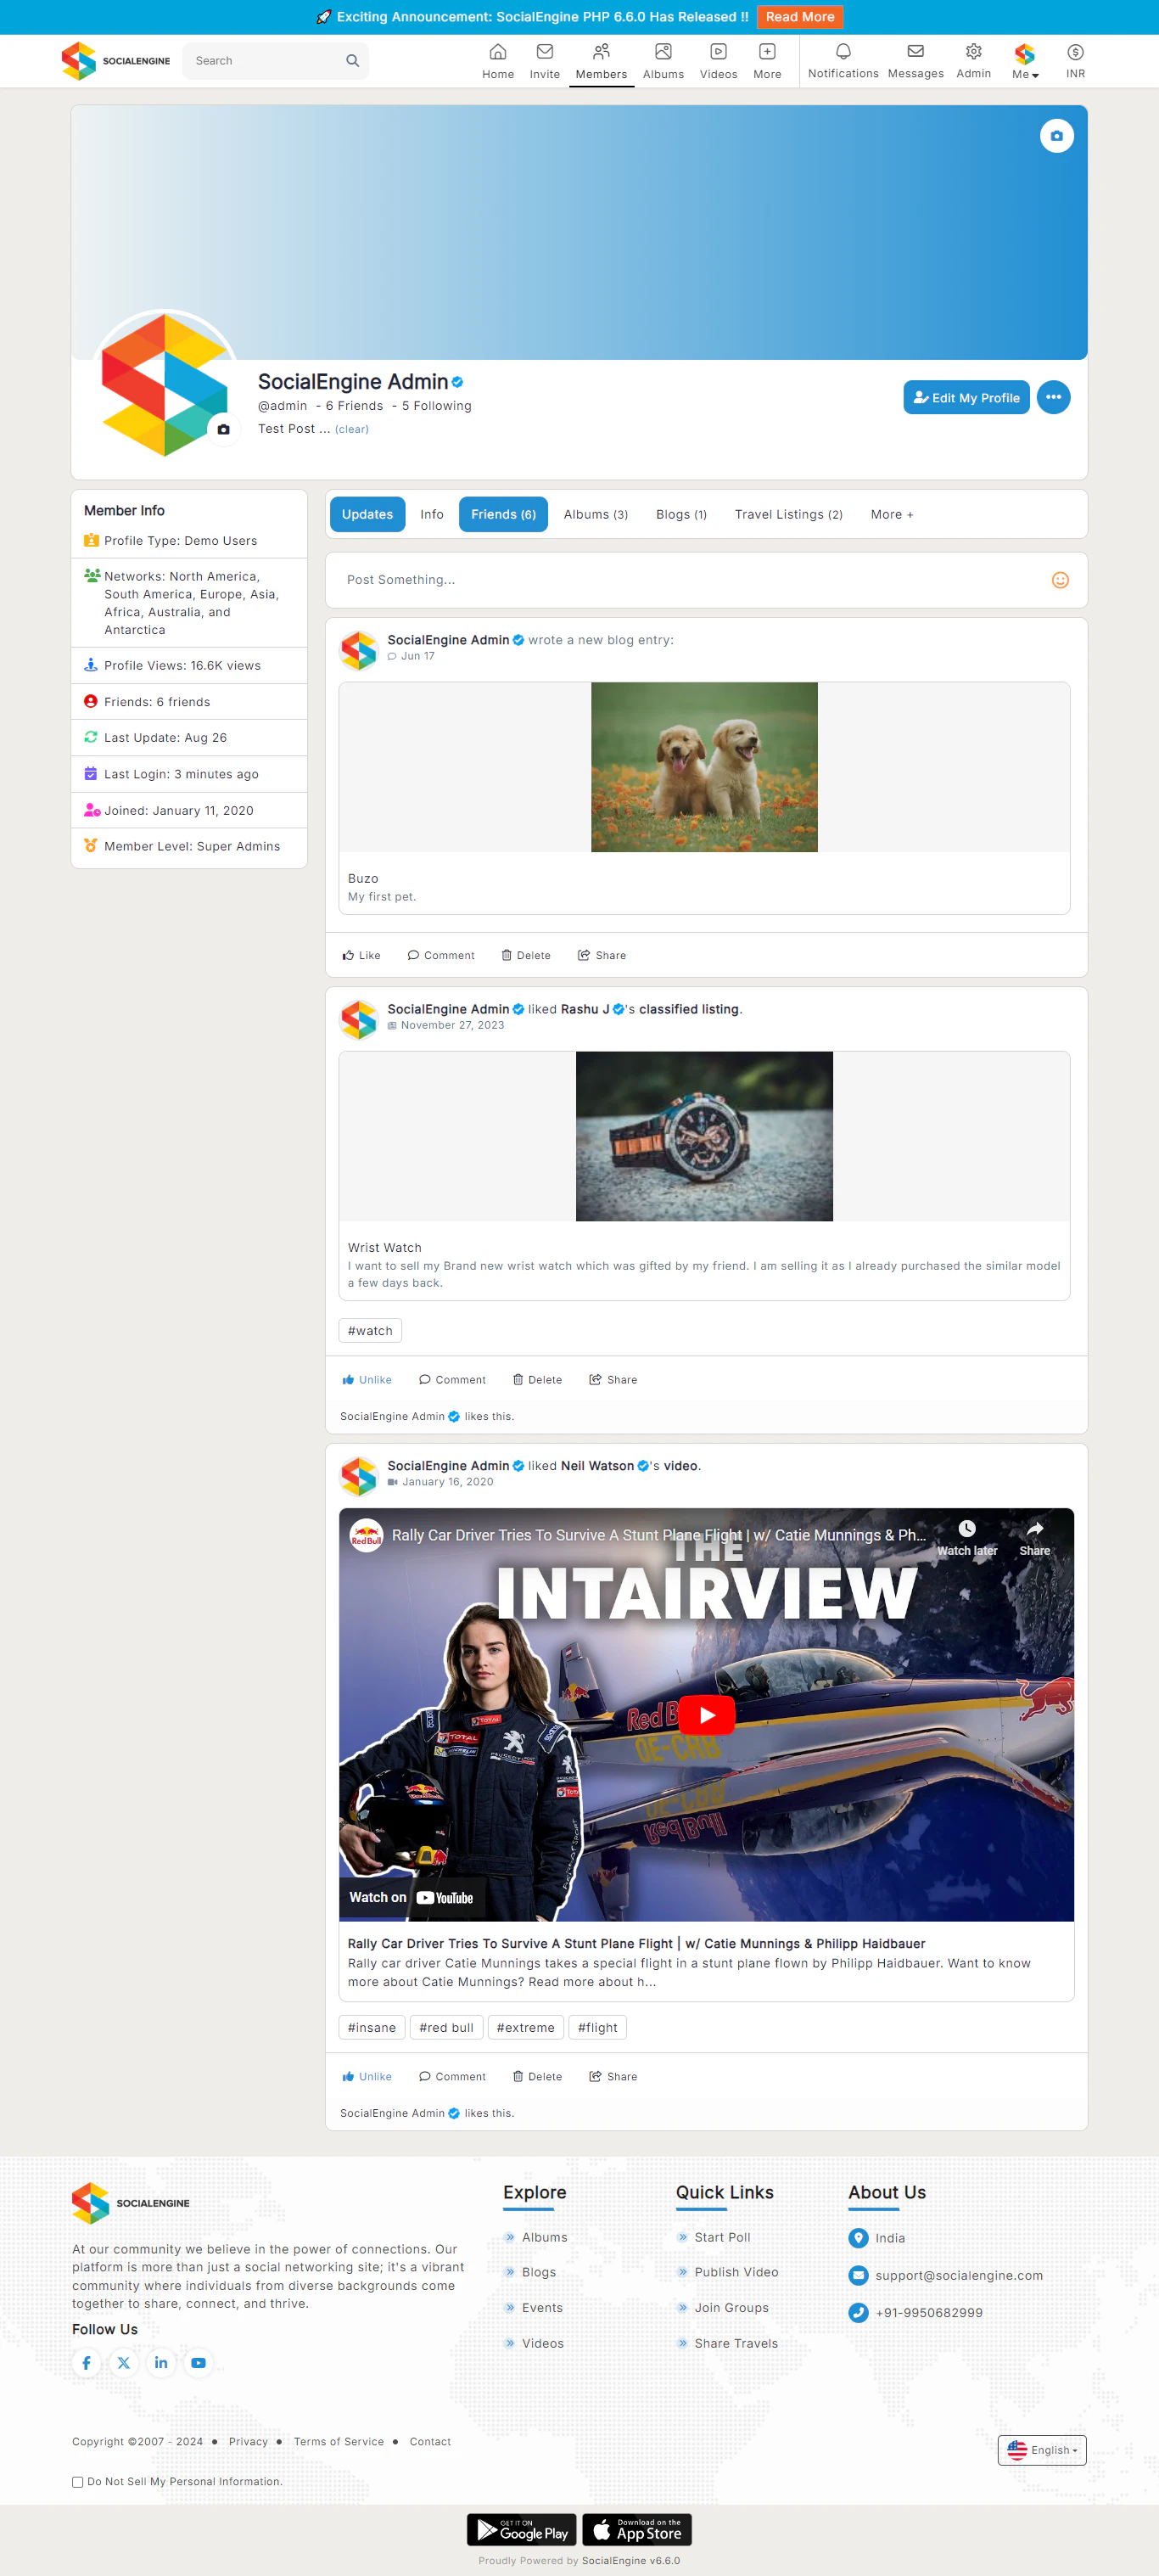Screen dimensions: 1159x2576
Task: Open the Videos navigation icon
Action: click(718, 61)
